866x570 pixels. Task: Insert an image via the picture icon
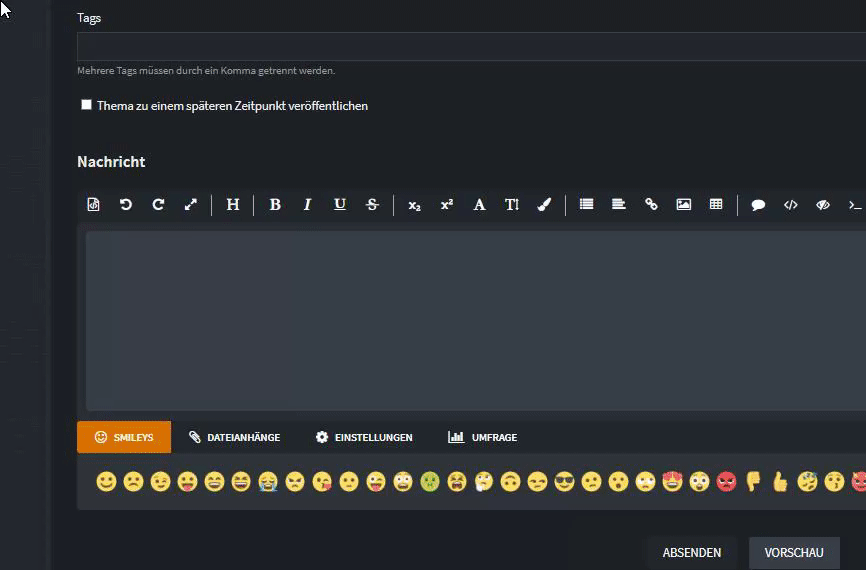pyautogui.click(x=684, y=204)
